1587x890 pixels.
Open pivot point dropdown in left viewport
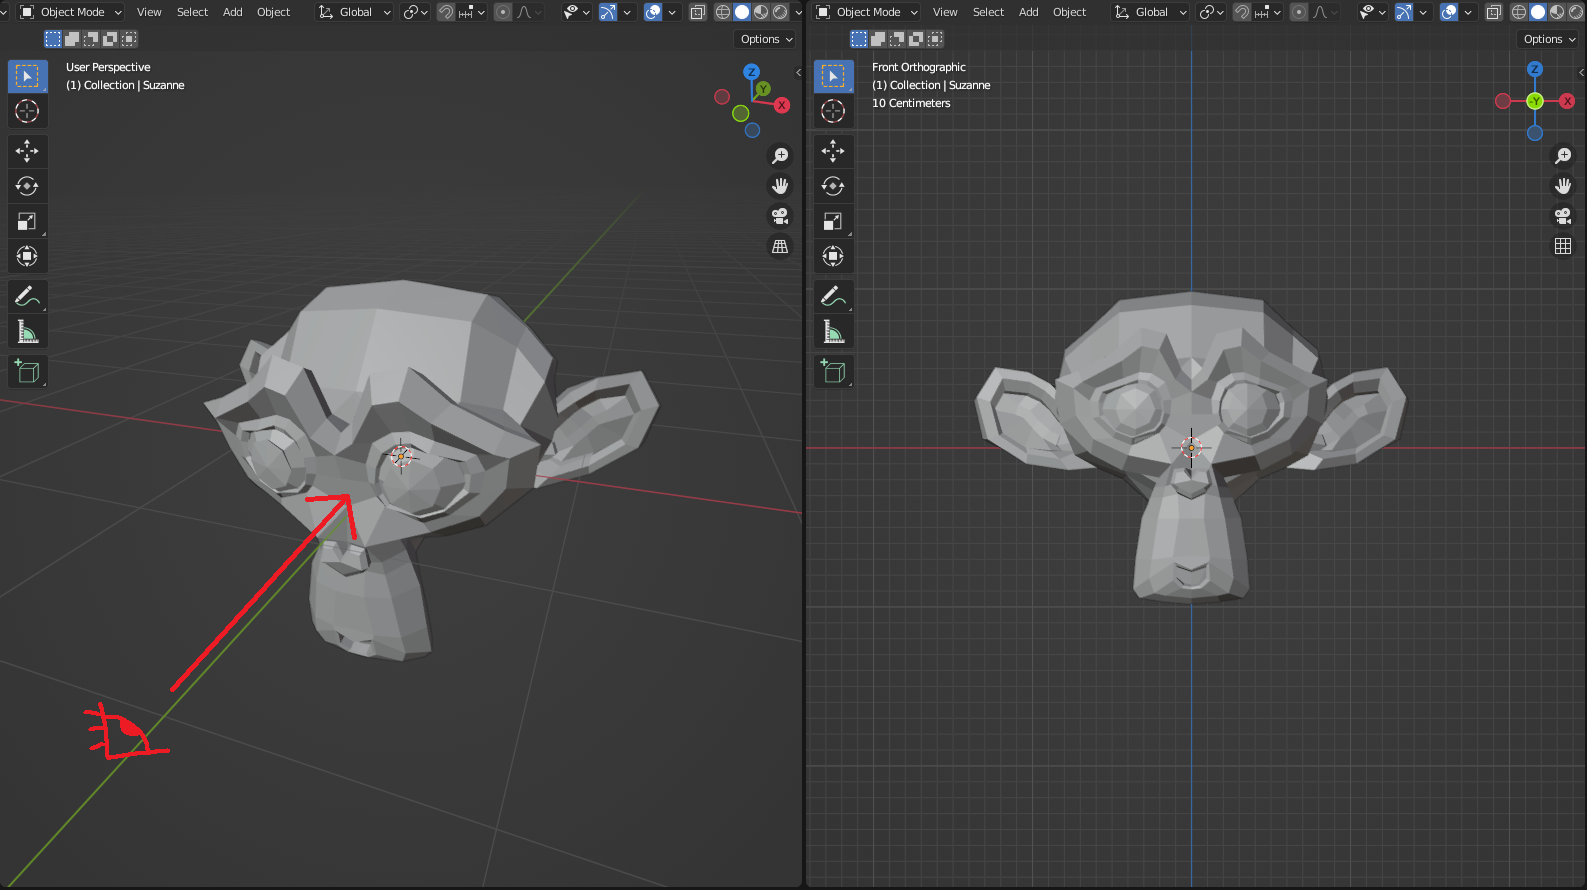click(415, 12)
